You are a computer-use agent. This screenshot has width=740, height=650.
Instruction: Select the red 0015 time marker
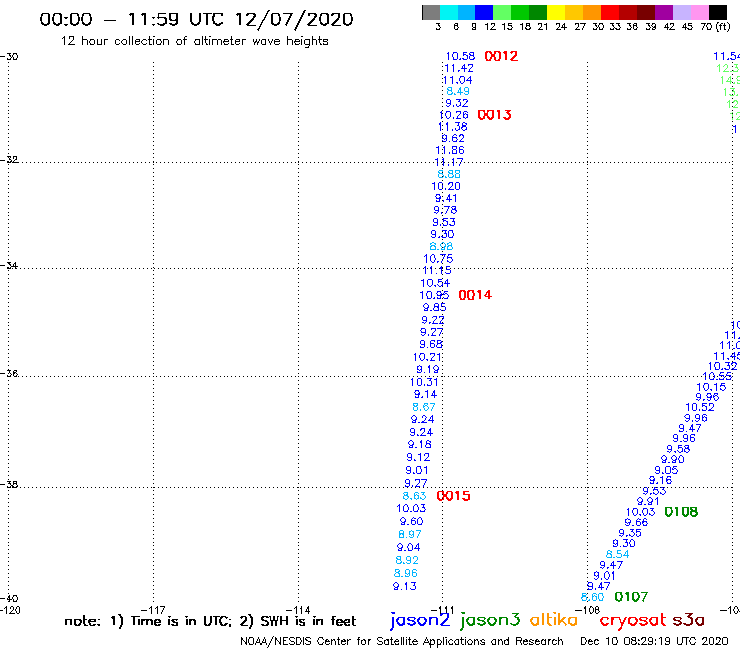tap(453, 496)
